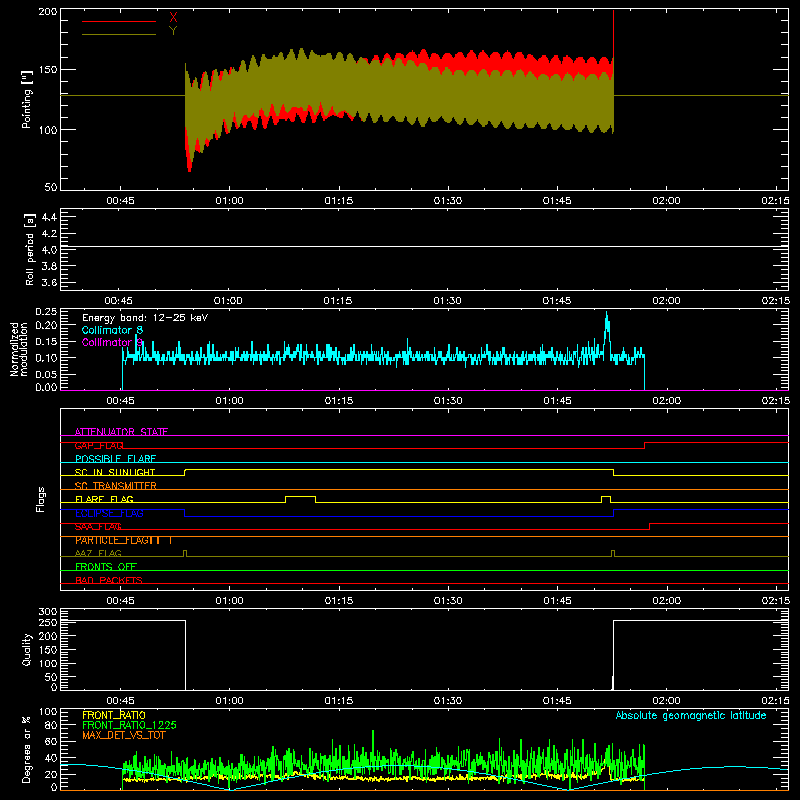Click 'Energy band: 12-25 keV' annotation

pyautogui.click(x=145, y=318)
